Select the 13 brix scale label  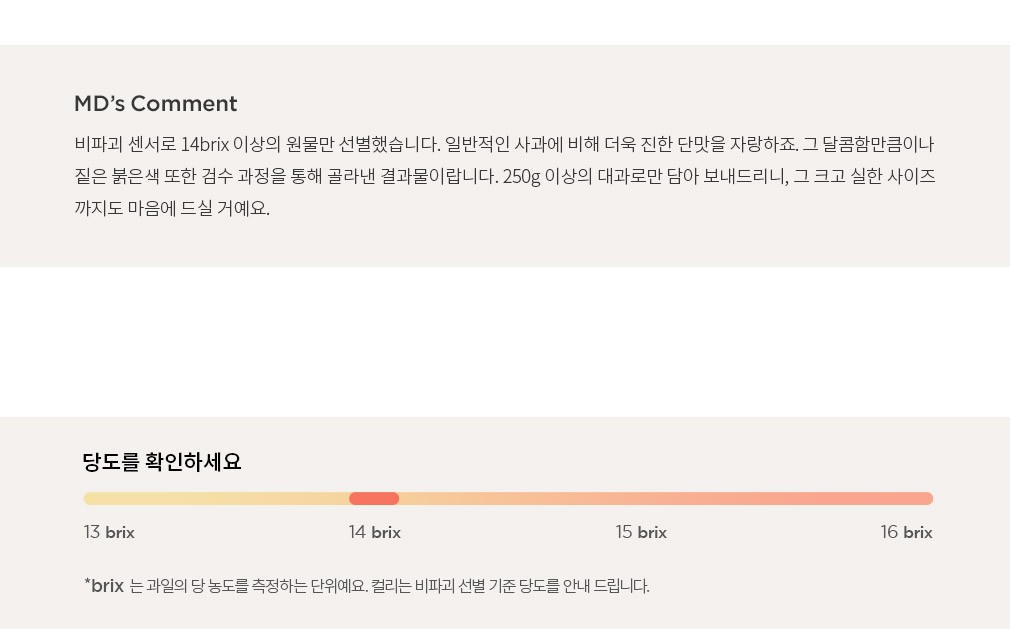tap(109, 532)
